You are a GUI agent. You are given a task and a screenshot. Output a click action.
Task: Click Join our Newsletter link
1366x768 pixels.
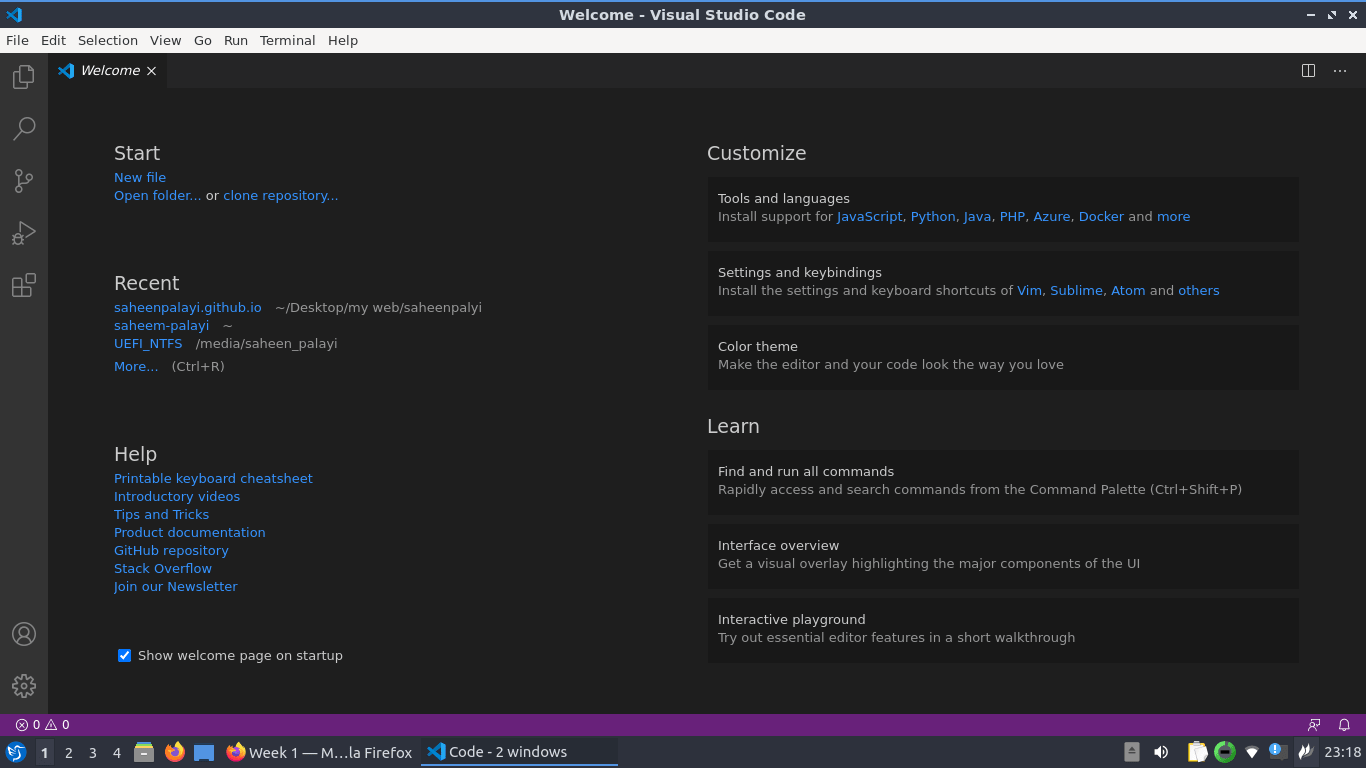coord(176,587)
